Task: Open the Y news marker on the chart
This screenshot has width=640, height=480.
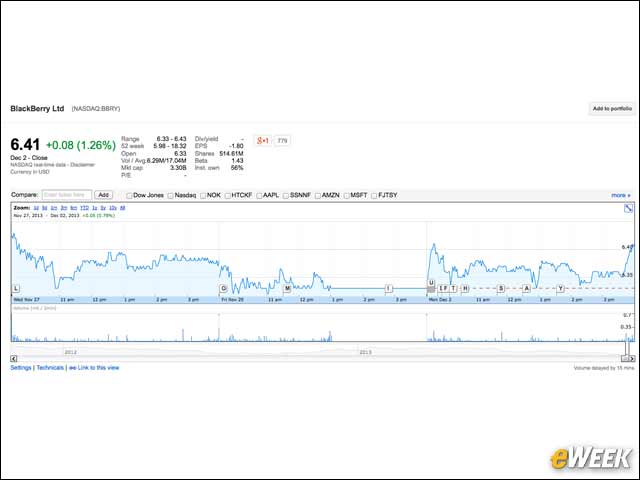Action: click(560, 288)
